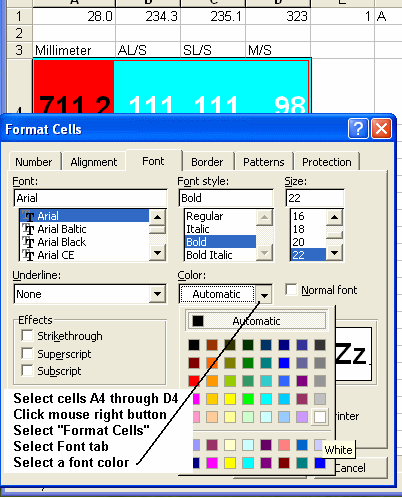Click the font list scroll-up arrow
Image resolution: width=402 pixels, height=499 pixels.
(157, 218)
